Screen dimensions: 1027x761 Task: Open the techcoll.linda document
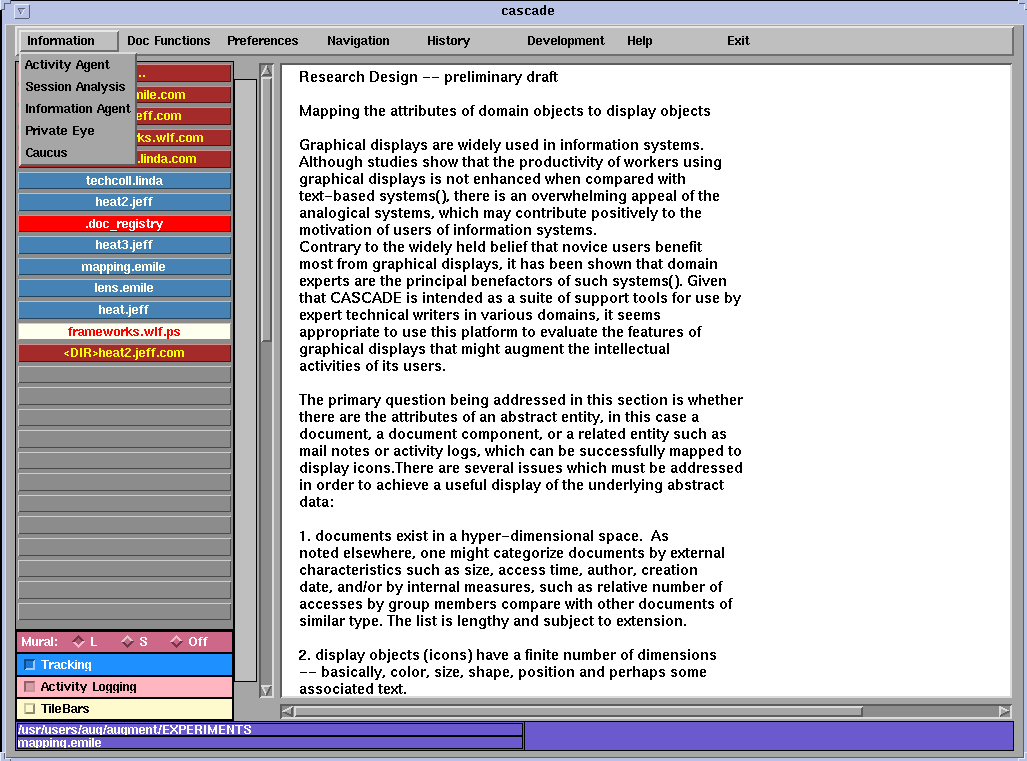(124, 181)
